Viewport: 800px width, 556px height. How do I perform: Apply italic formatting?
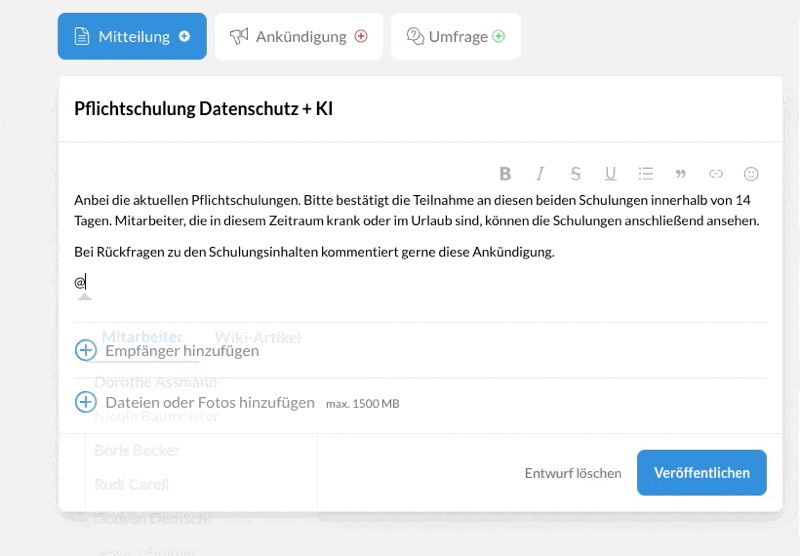point(540,173)
